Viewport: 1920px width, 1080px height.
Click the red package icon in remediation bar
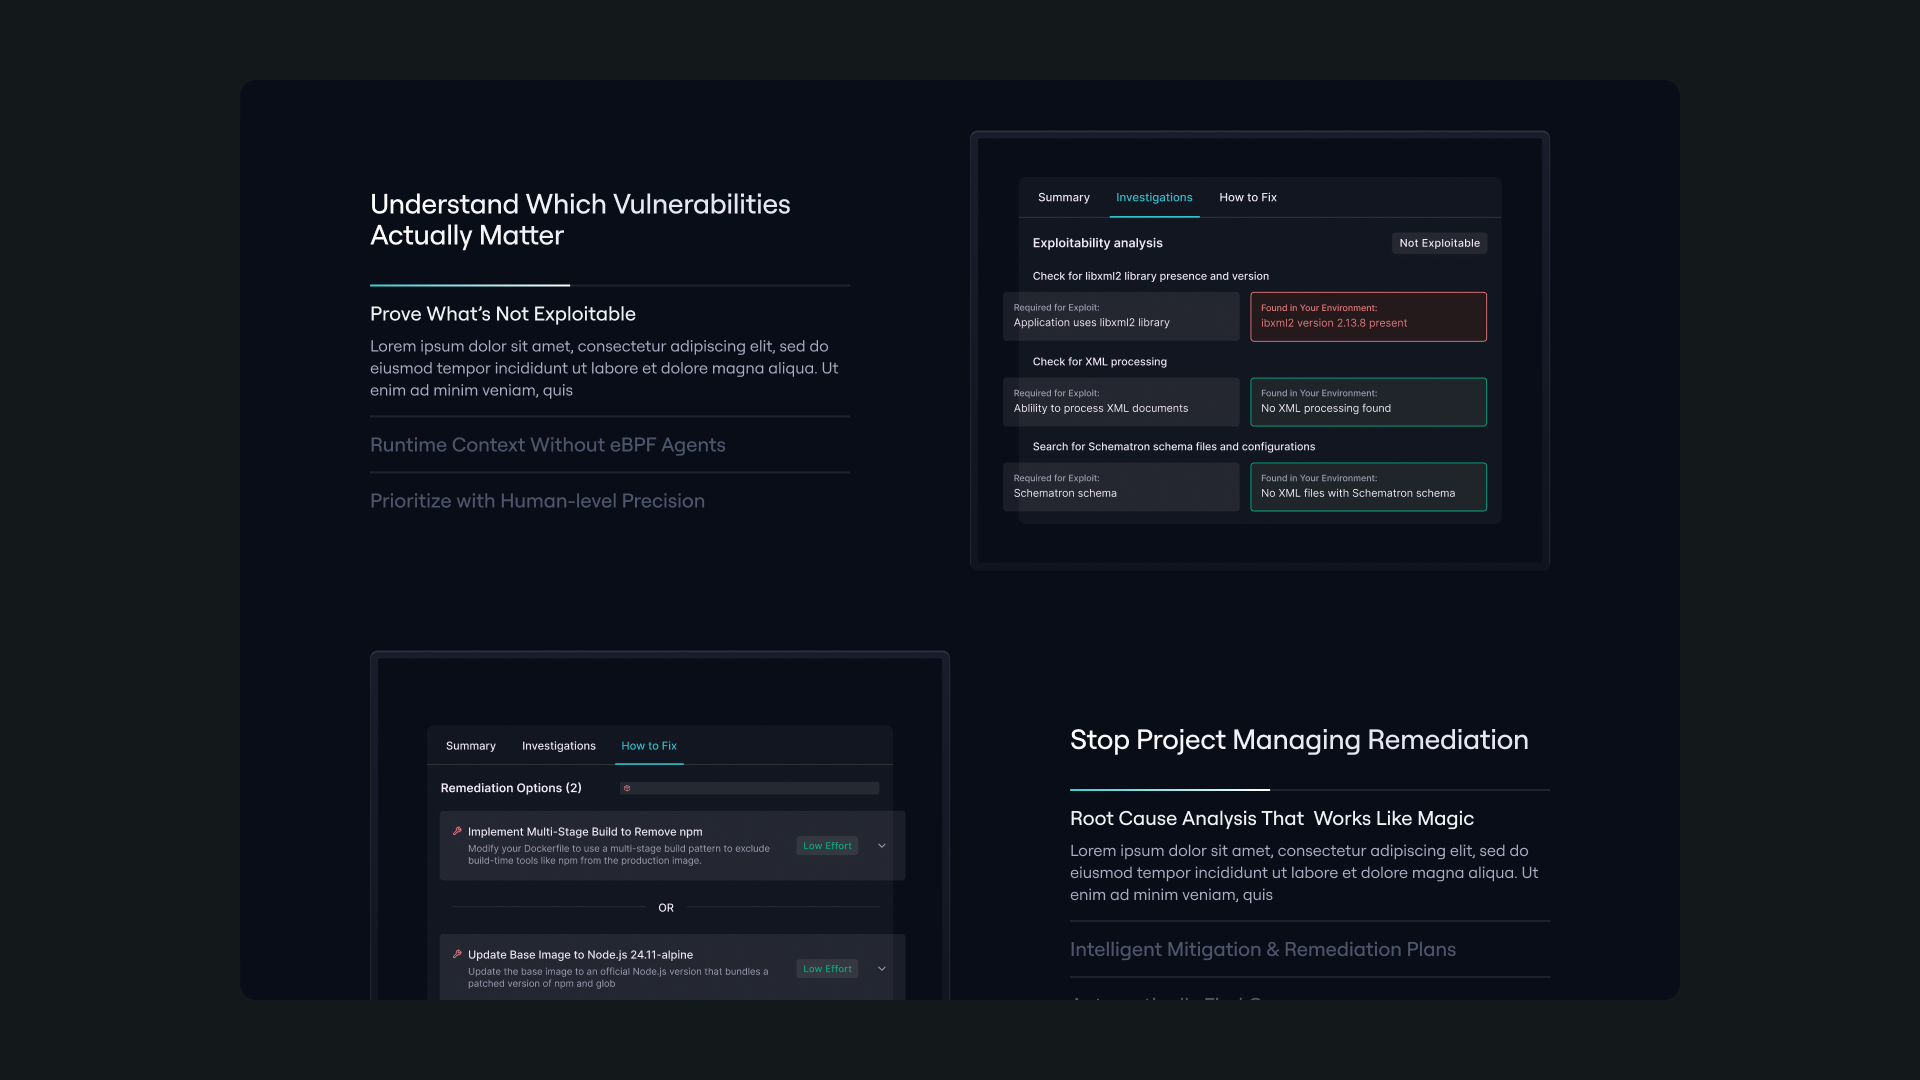pos(627,788)
